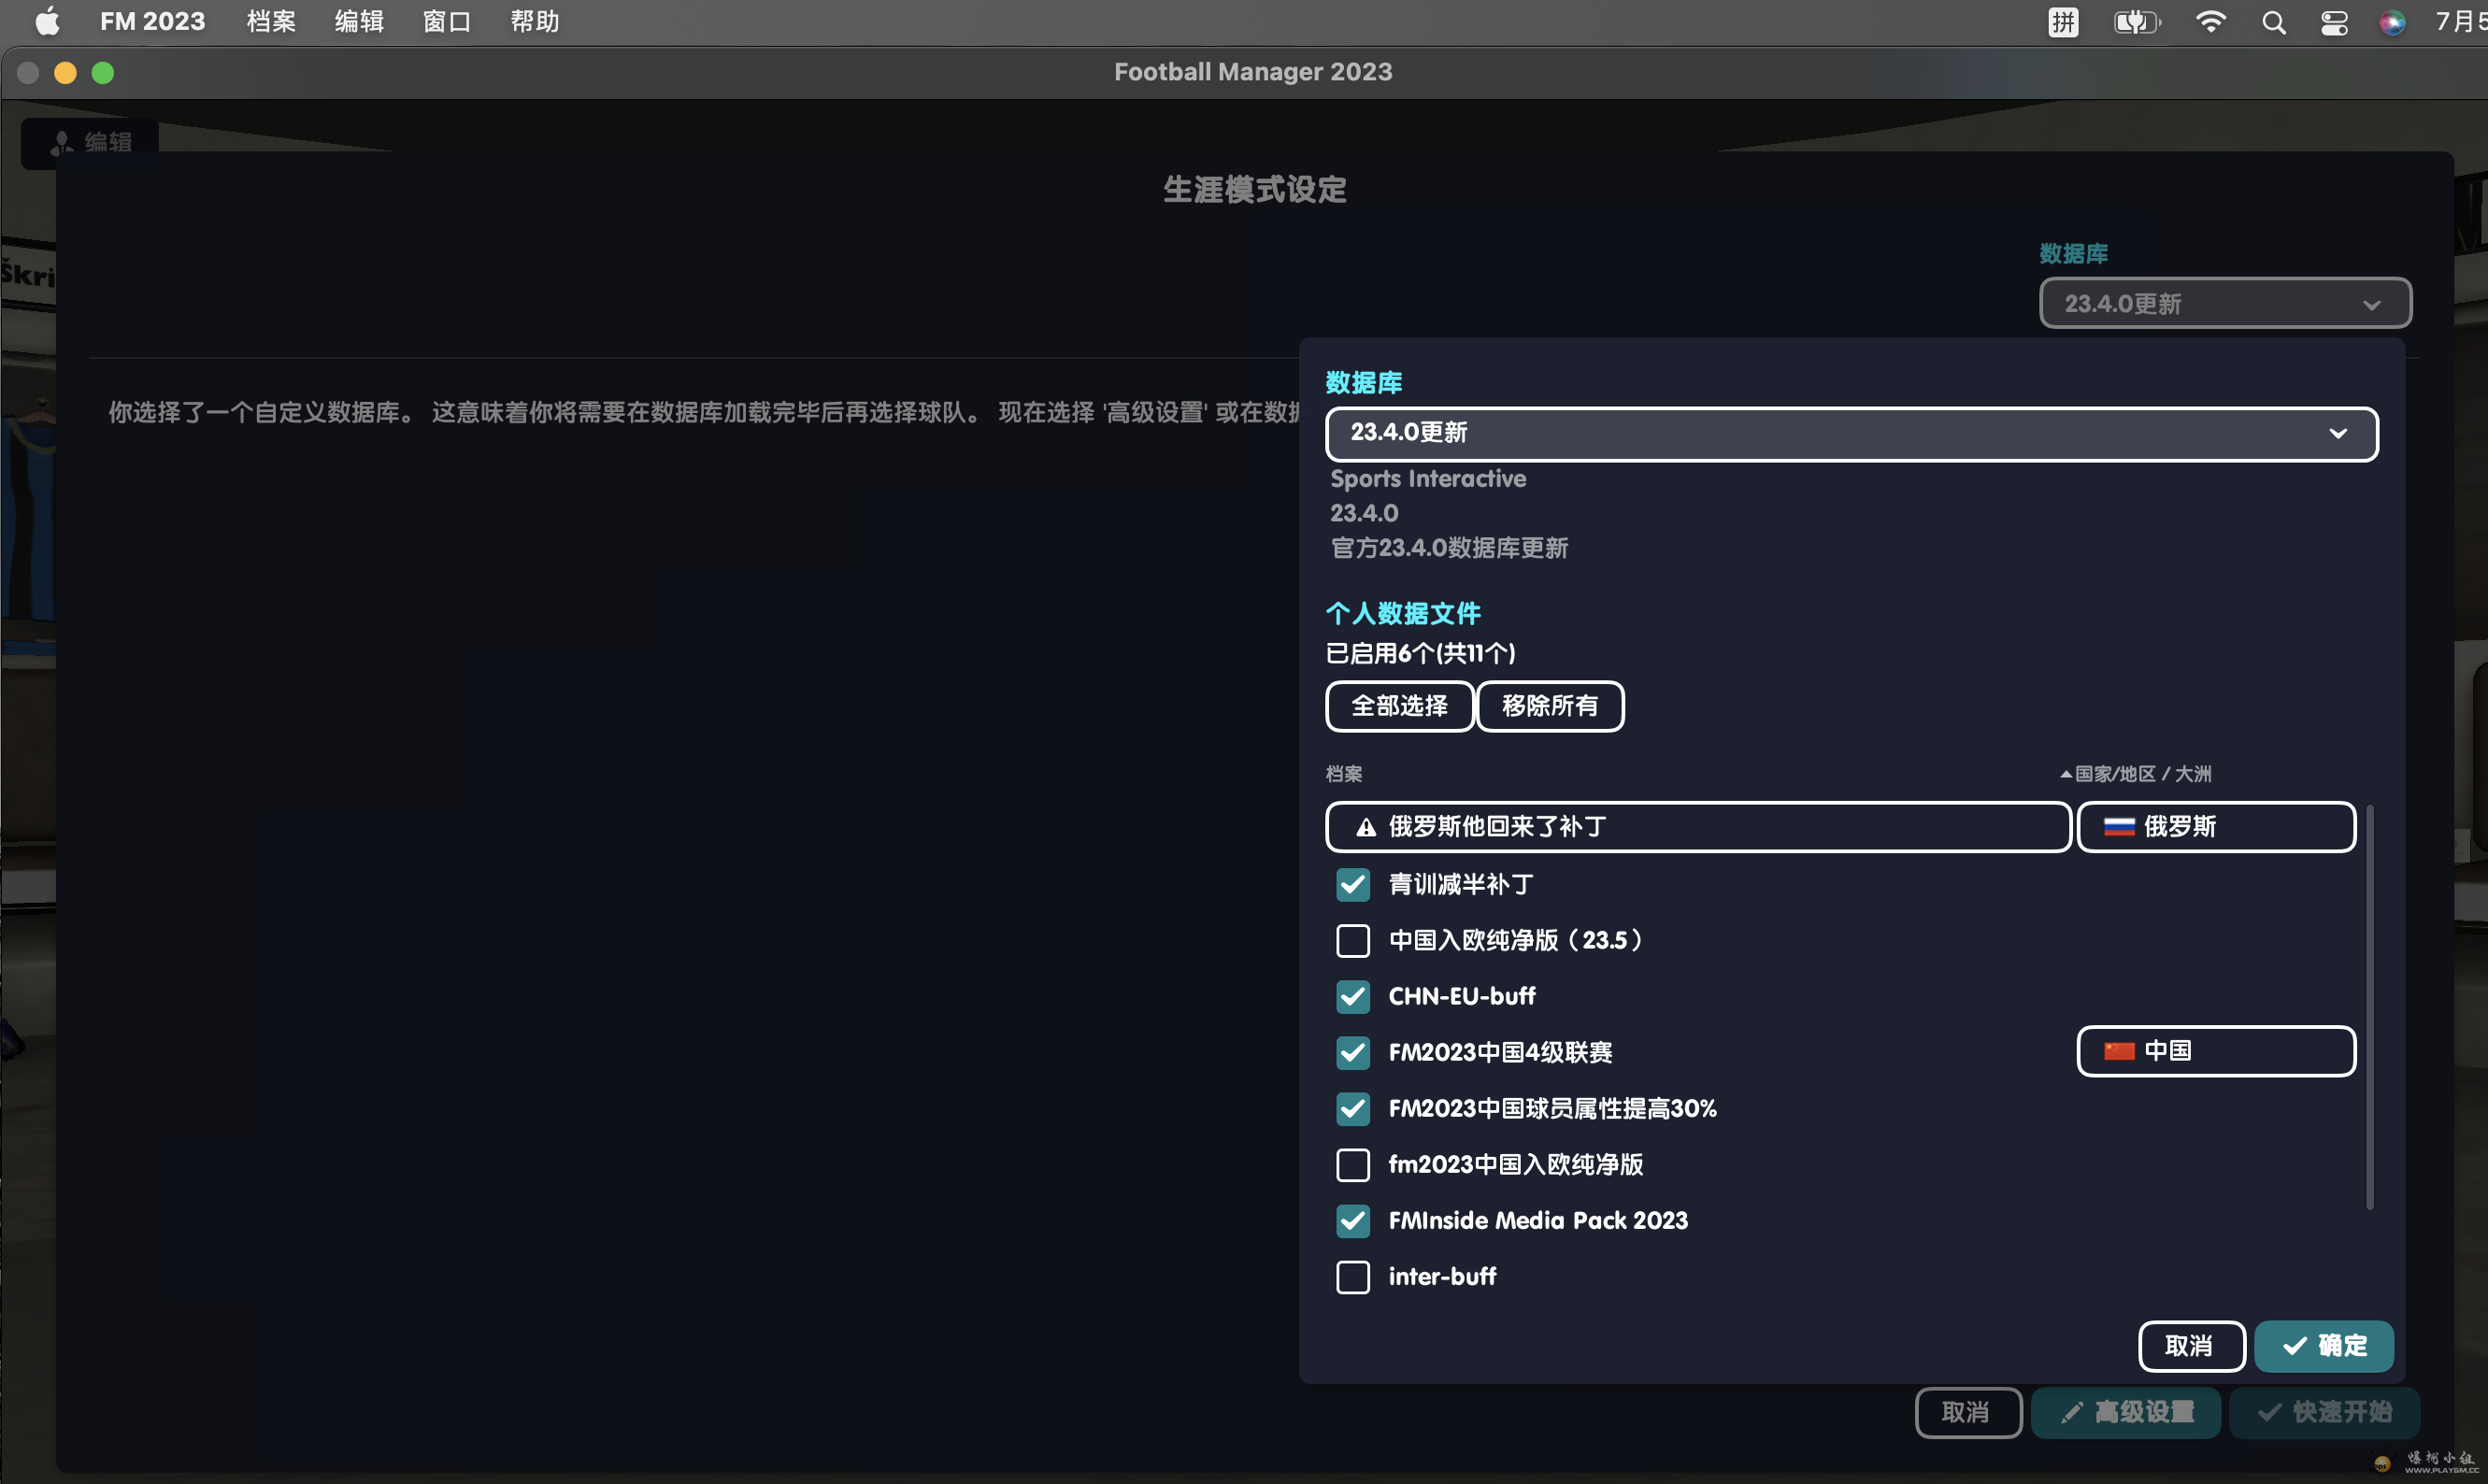Click the Sports Interactive author text
The image size is (2488, 1484).
tap(1428, 479)
